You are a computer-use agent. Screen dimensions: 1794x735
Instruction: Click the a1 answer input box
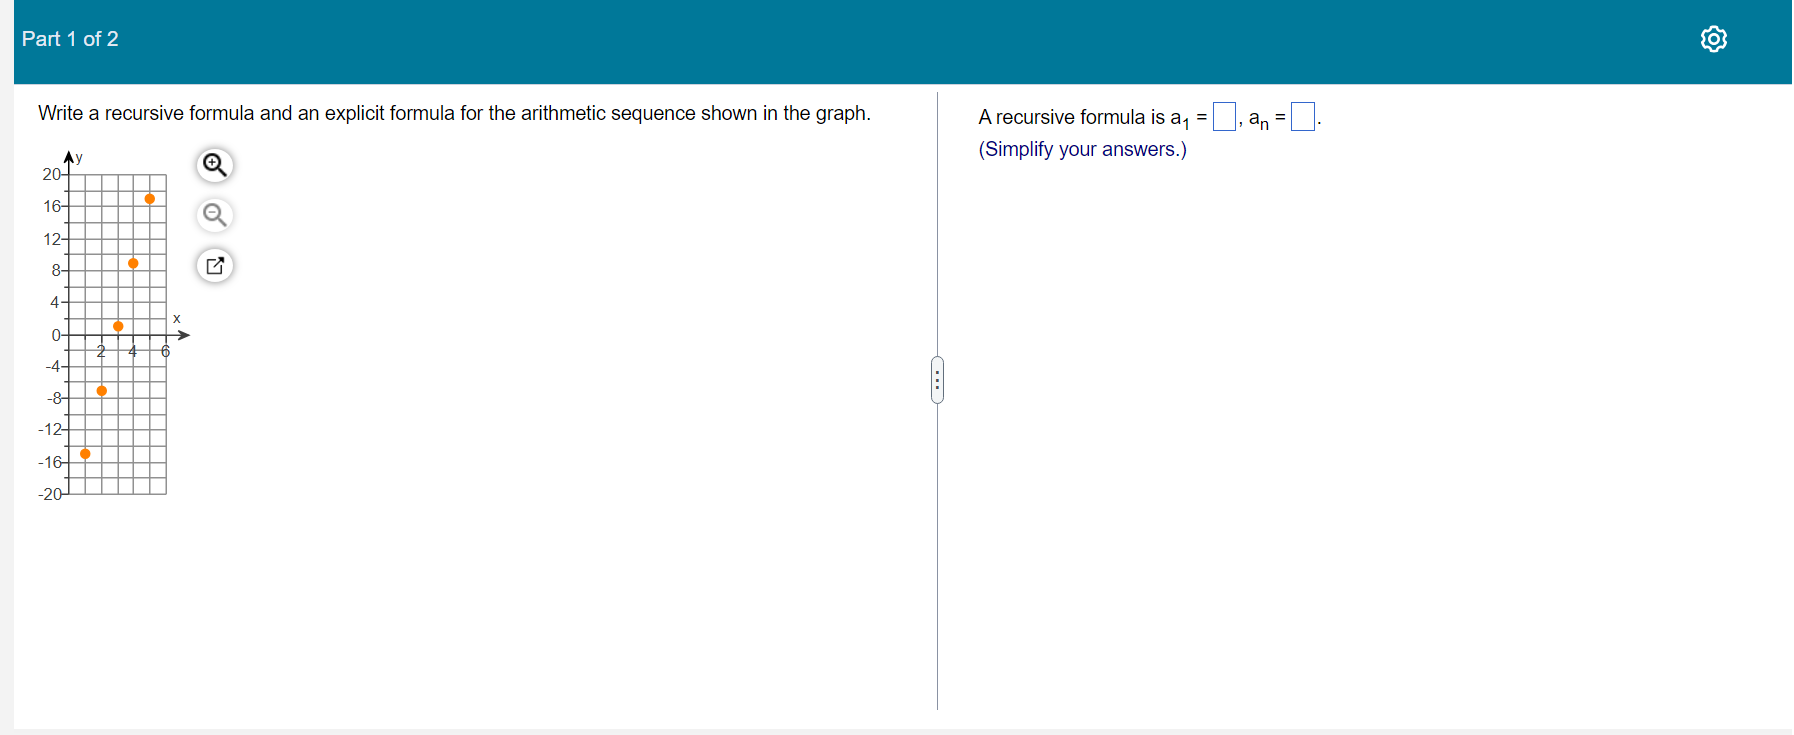tap(1223, 117)
